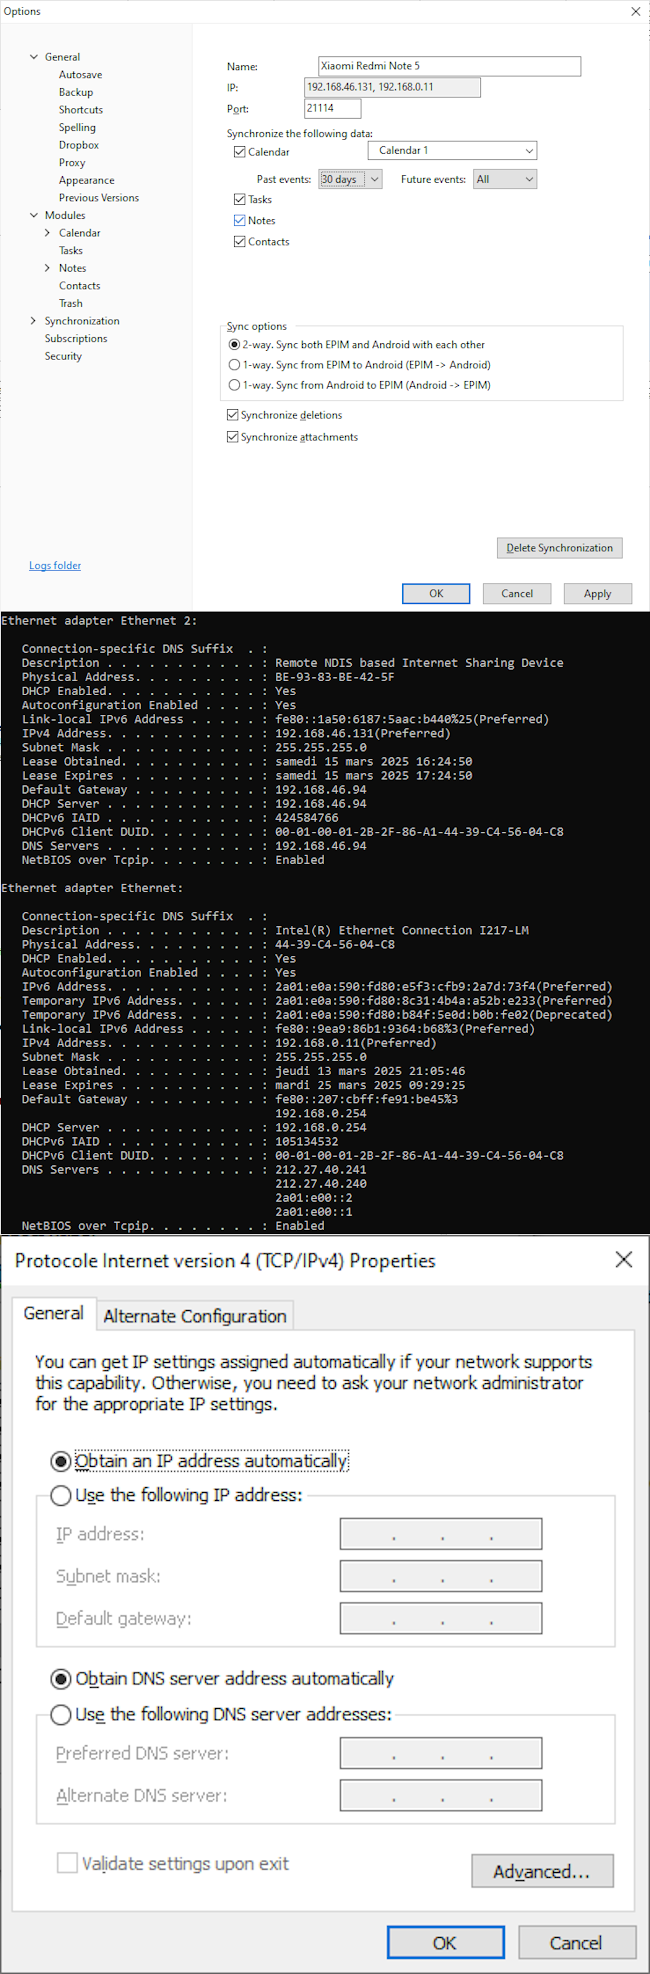Screen dimensions: 650x1974
Task: Click into the Port field
Action: [332, 108]
